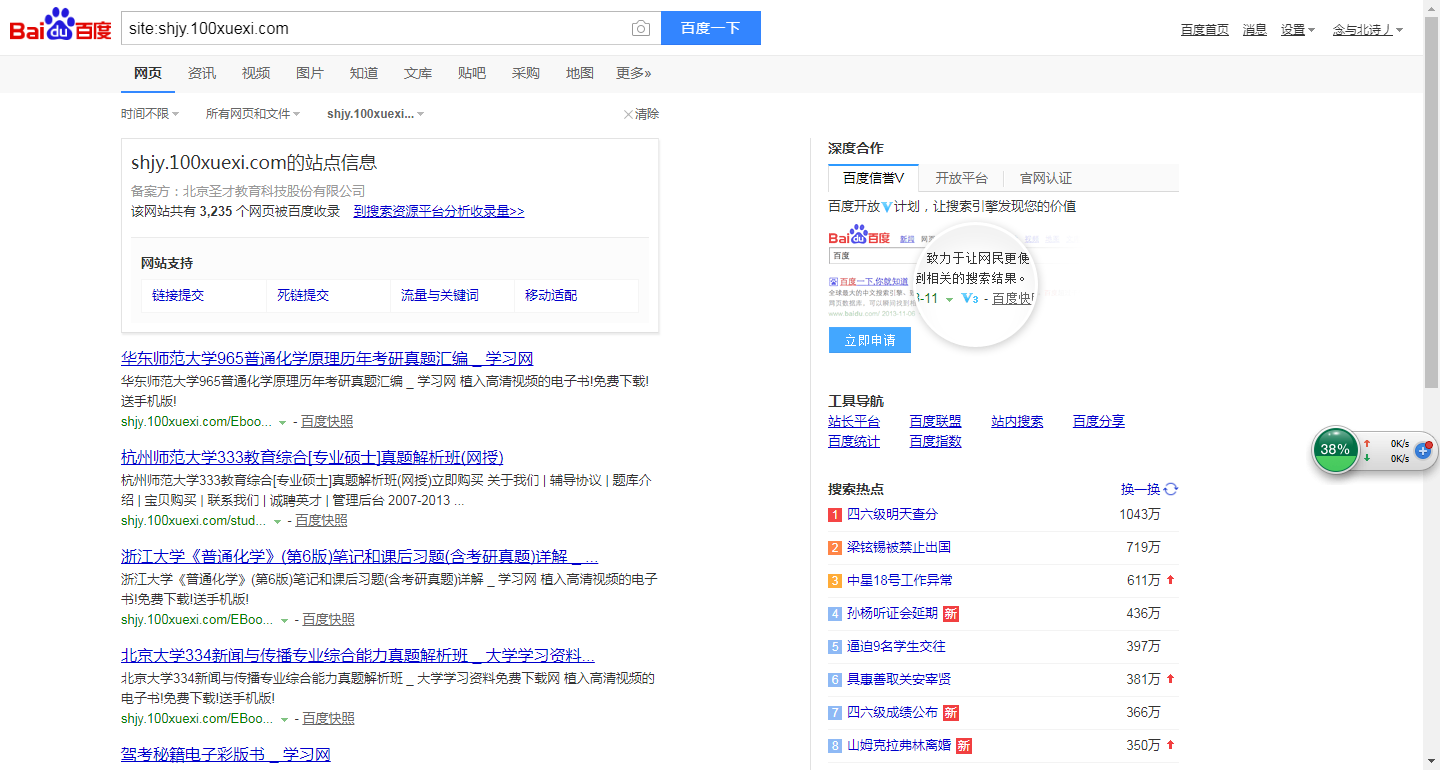Click 新 badge beside 四六级成绩布
The height and width of the screenshot is (770, 1440).
[951, 712]
